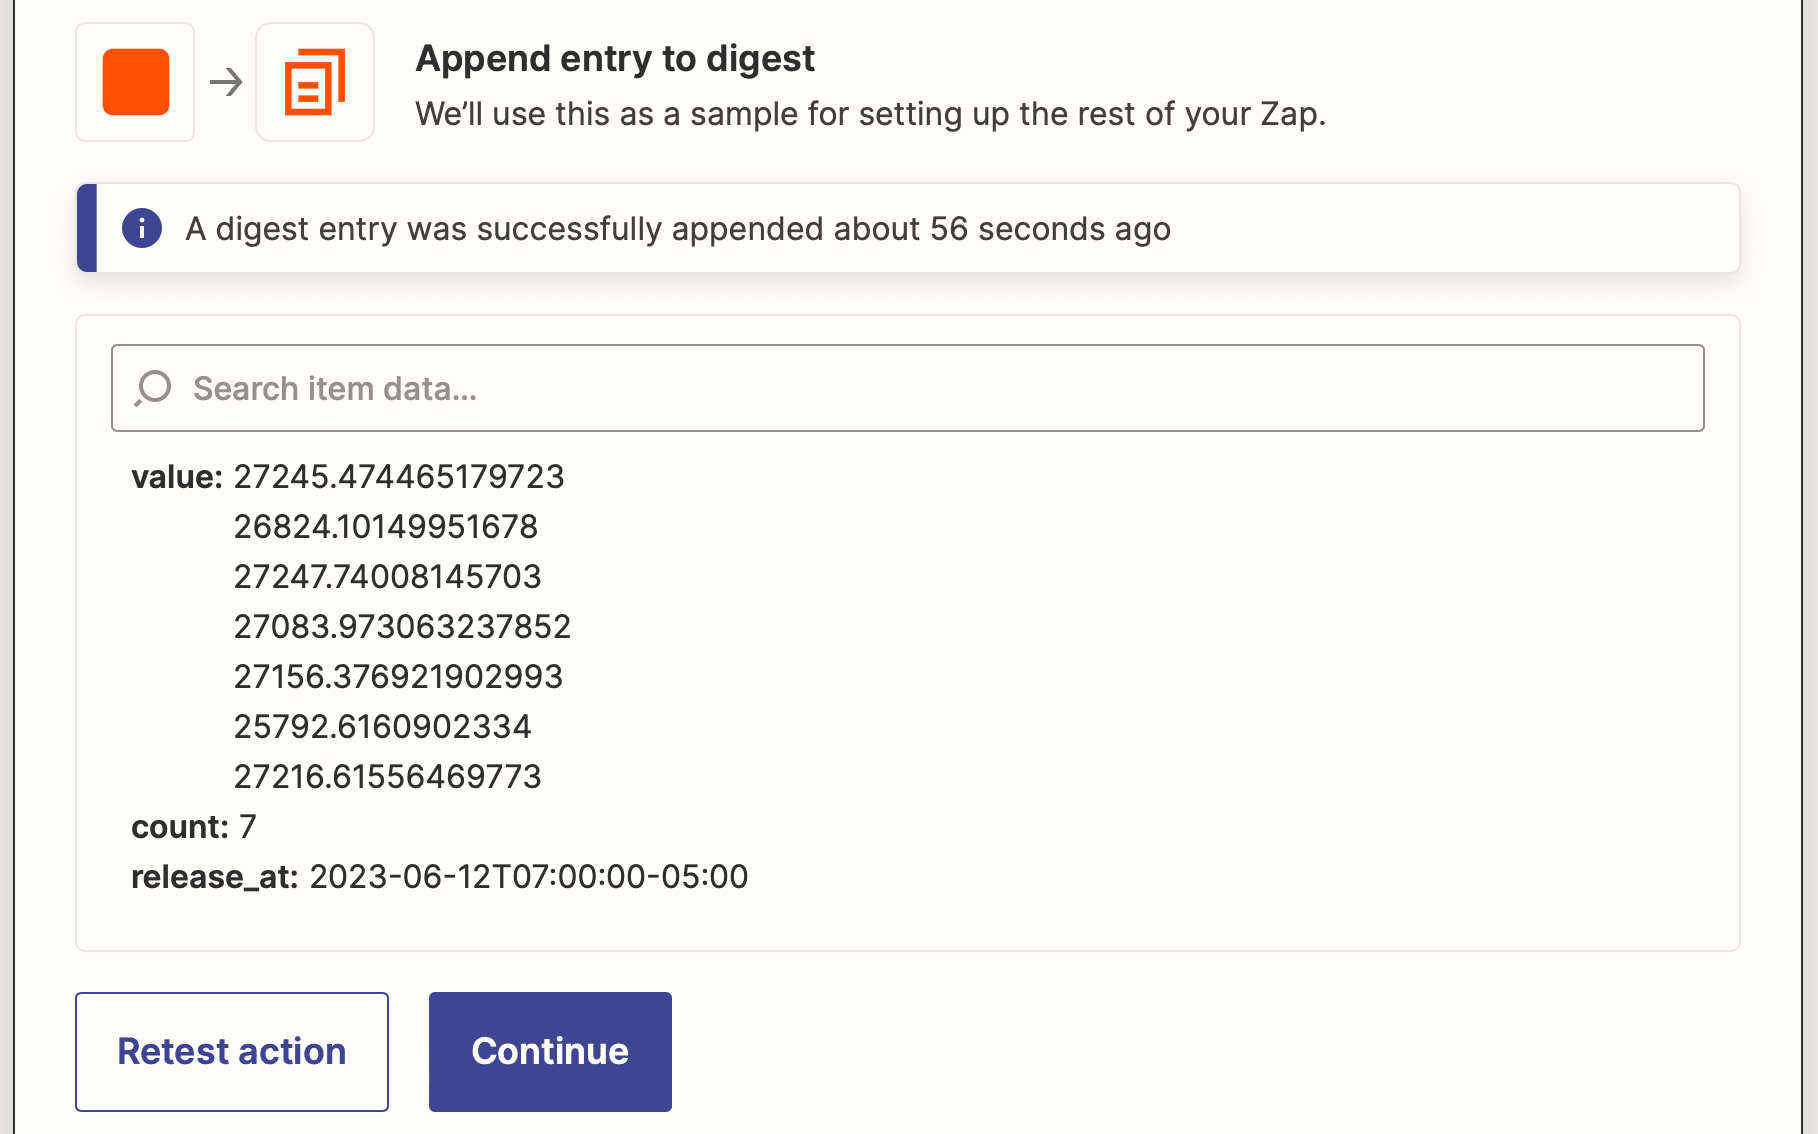Click the orange trigger app icon
Screen dimensions: 1818x1134
click(x=134, y=81)
